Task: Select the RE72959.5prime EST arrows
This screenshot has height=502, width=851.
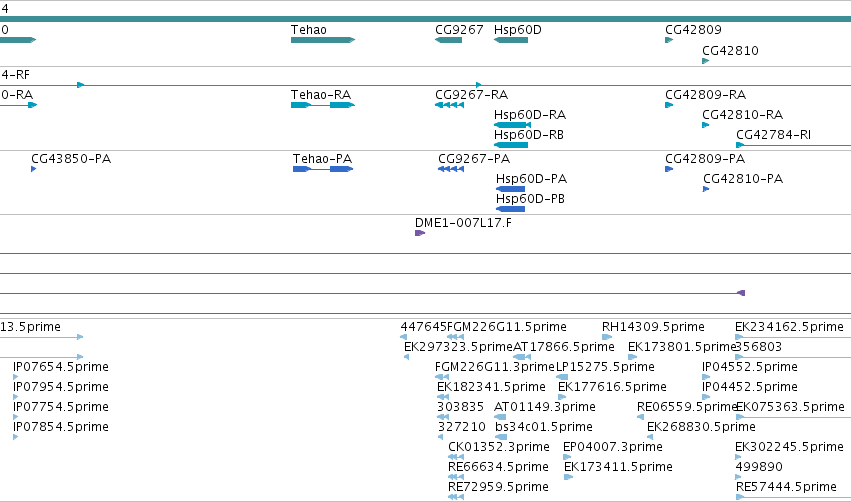Action: coord(456,497)
